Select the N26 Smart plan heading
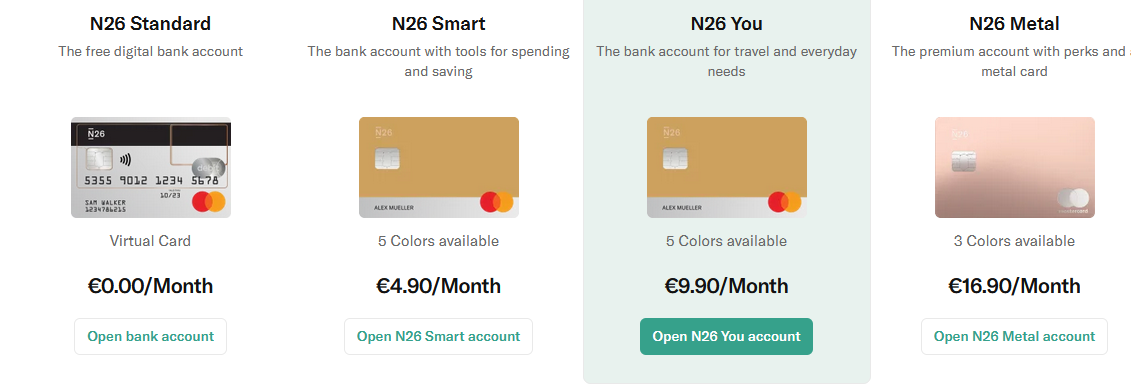 tap(439, 24)
